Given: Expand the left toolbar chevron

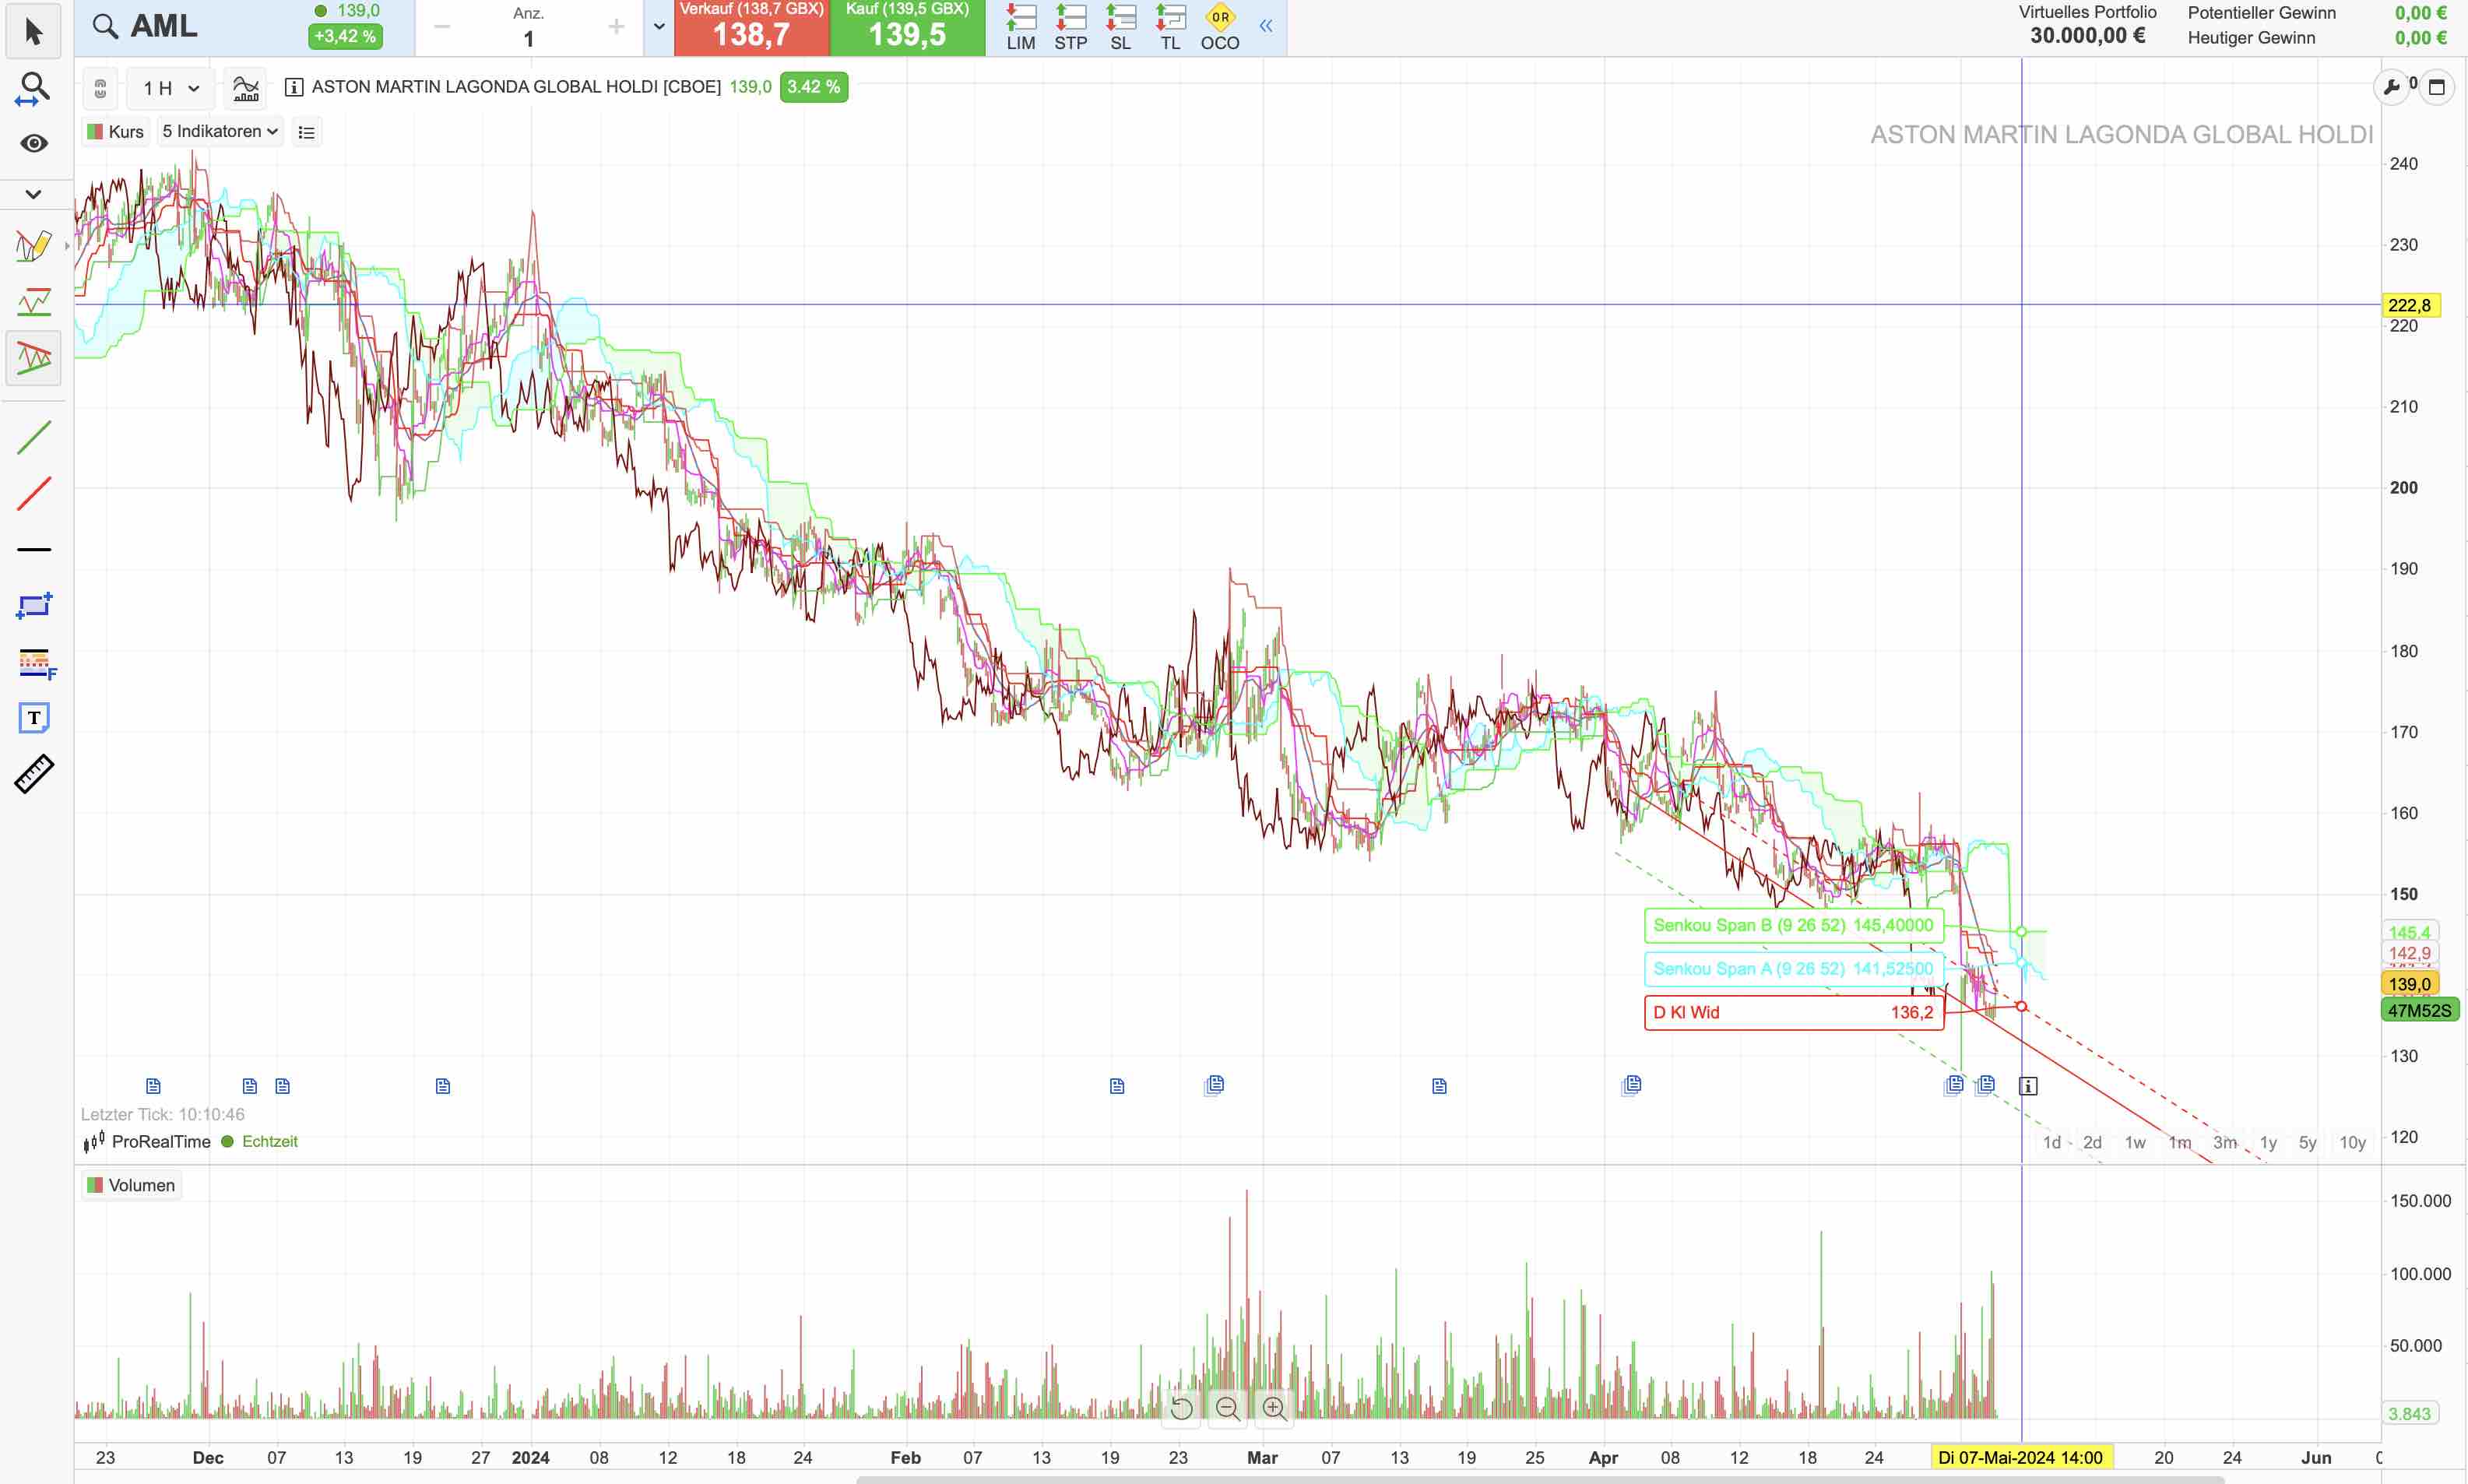Looking at the screenshot, I should 34,194.
